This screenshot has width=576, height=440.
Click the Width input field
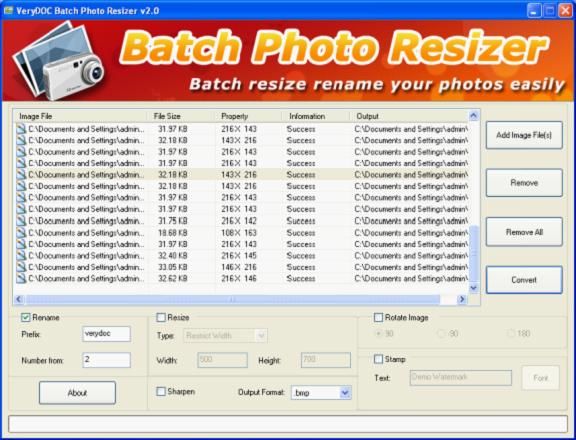(x=222, y=360)
